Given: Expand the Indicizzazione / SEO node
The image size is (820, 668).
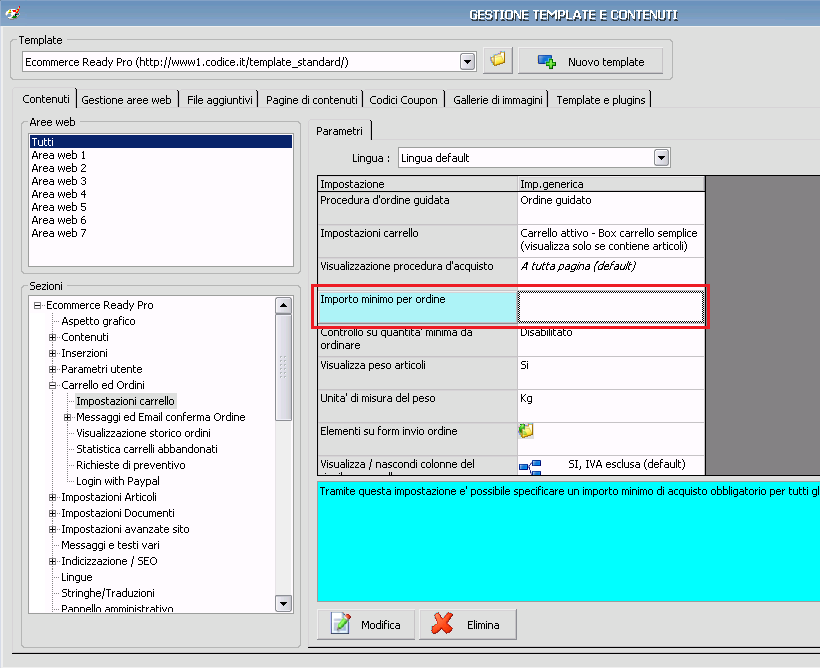Looking at the screenshot, I should tap(52, 561).
